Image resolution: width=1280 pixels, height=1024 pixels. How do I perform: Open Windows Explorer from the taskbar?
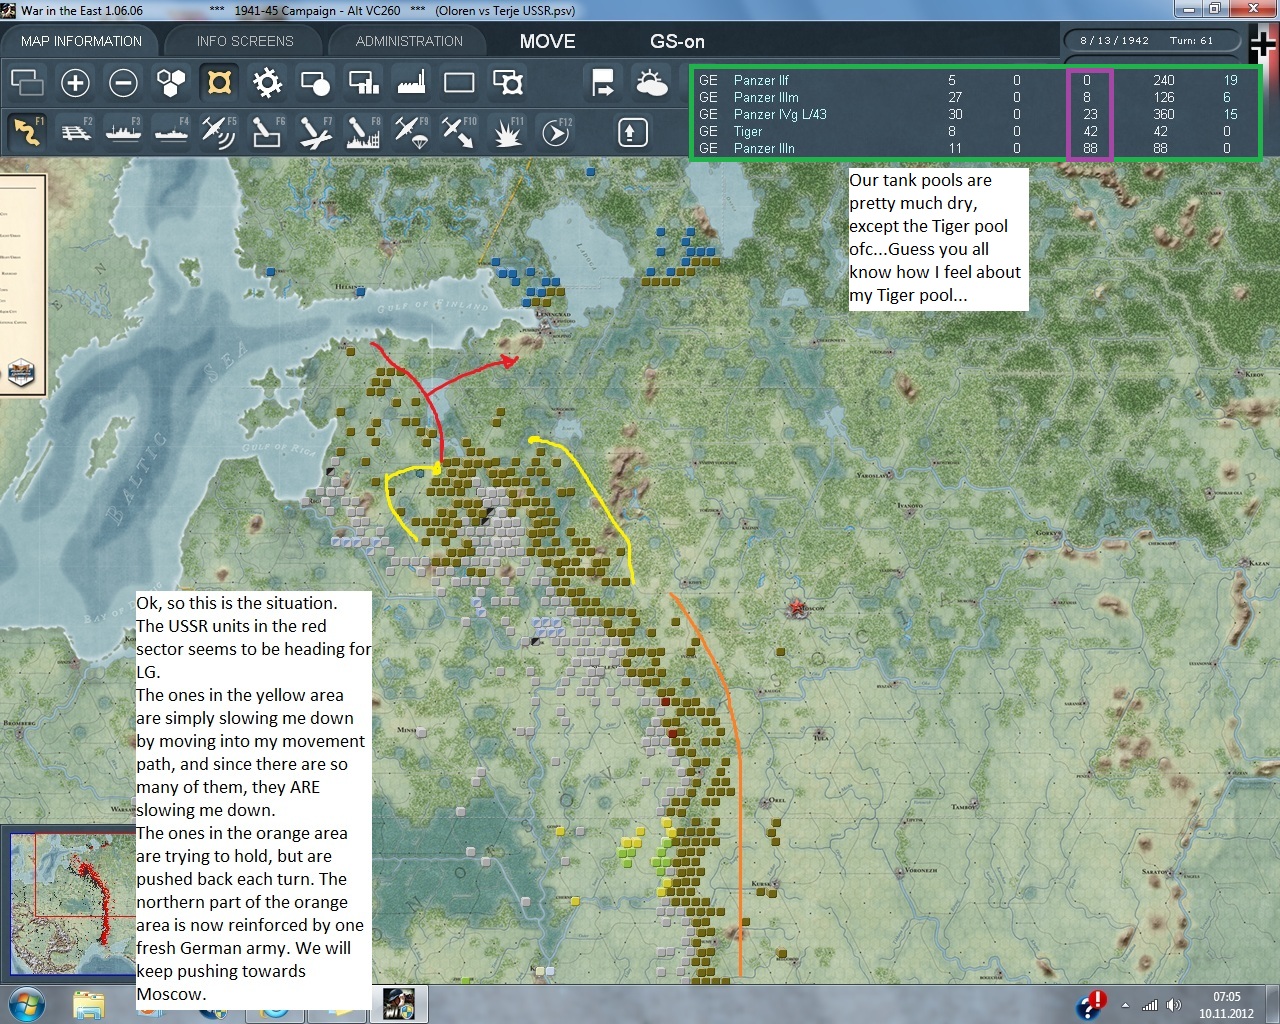tap(89, 1004)
